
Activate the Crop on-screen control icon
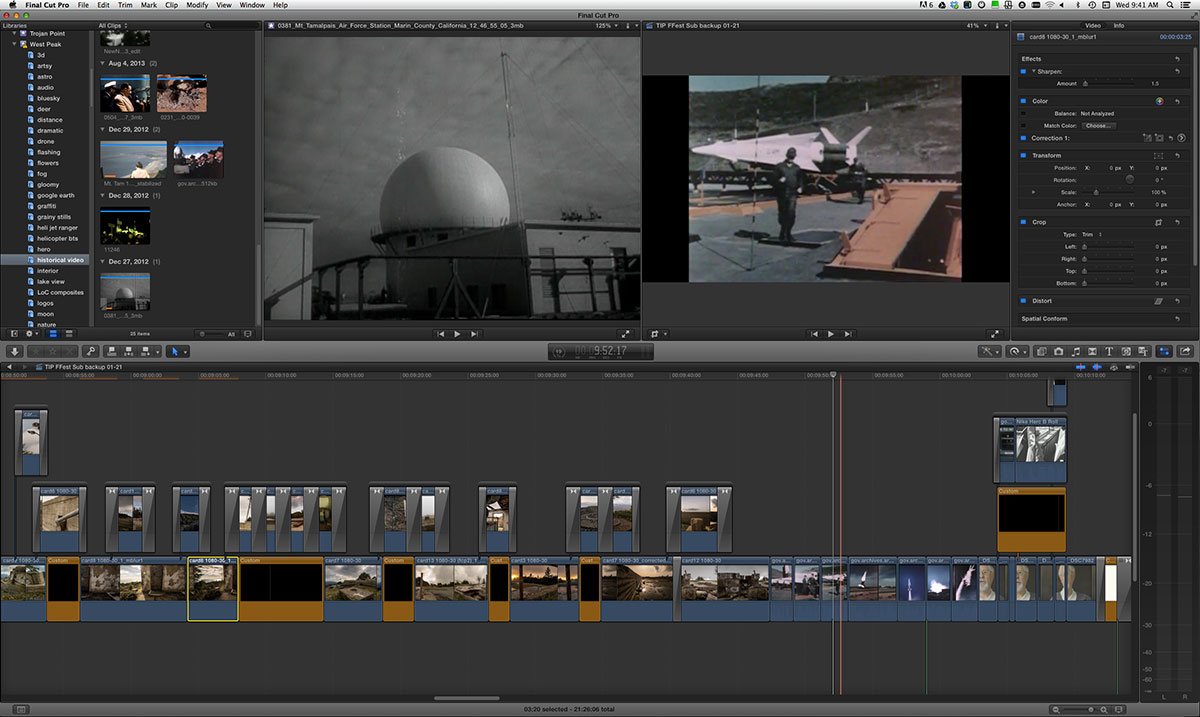[1159, 222]
